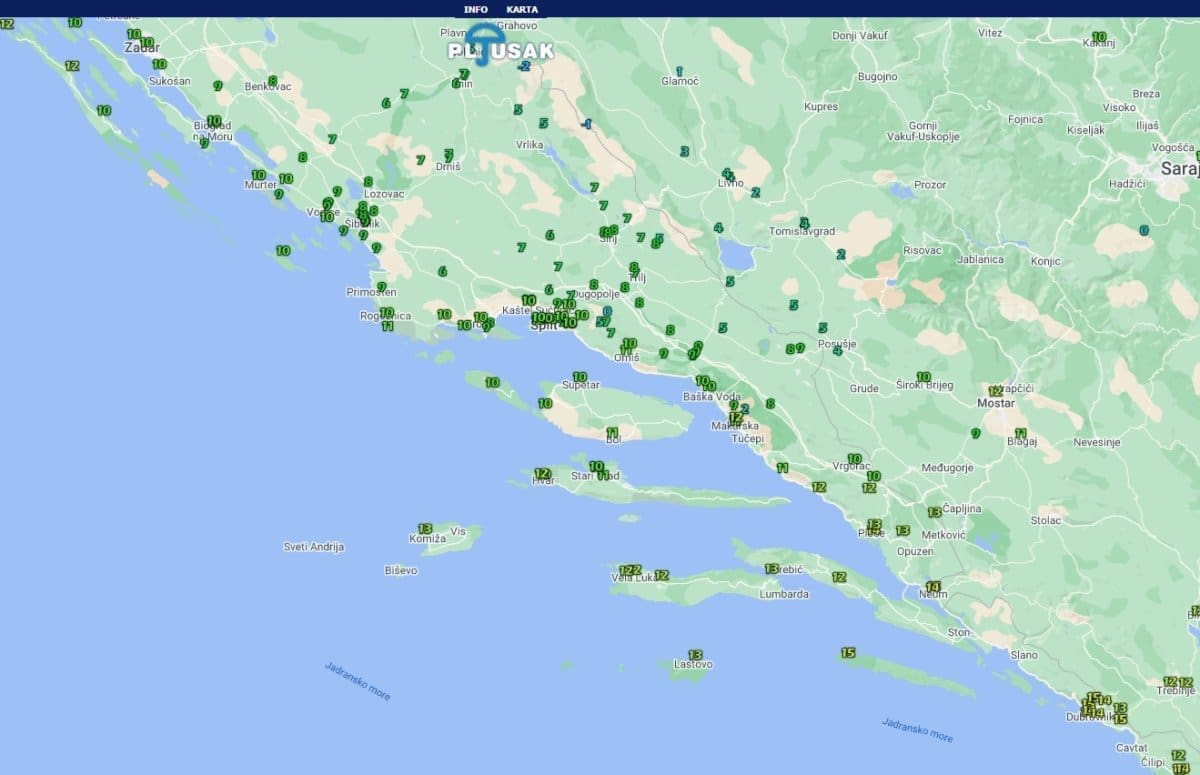
Task: Click the 0 marker near Hadžići
Action: pyautogui.click(x=1144, y=230)
